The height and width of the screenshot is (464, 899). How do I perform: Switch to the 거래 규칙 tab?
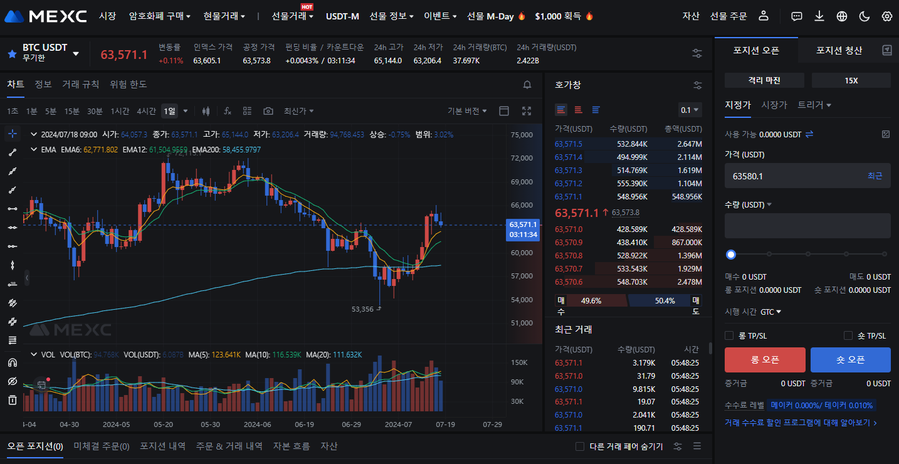[x=81, y=84]
